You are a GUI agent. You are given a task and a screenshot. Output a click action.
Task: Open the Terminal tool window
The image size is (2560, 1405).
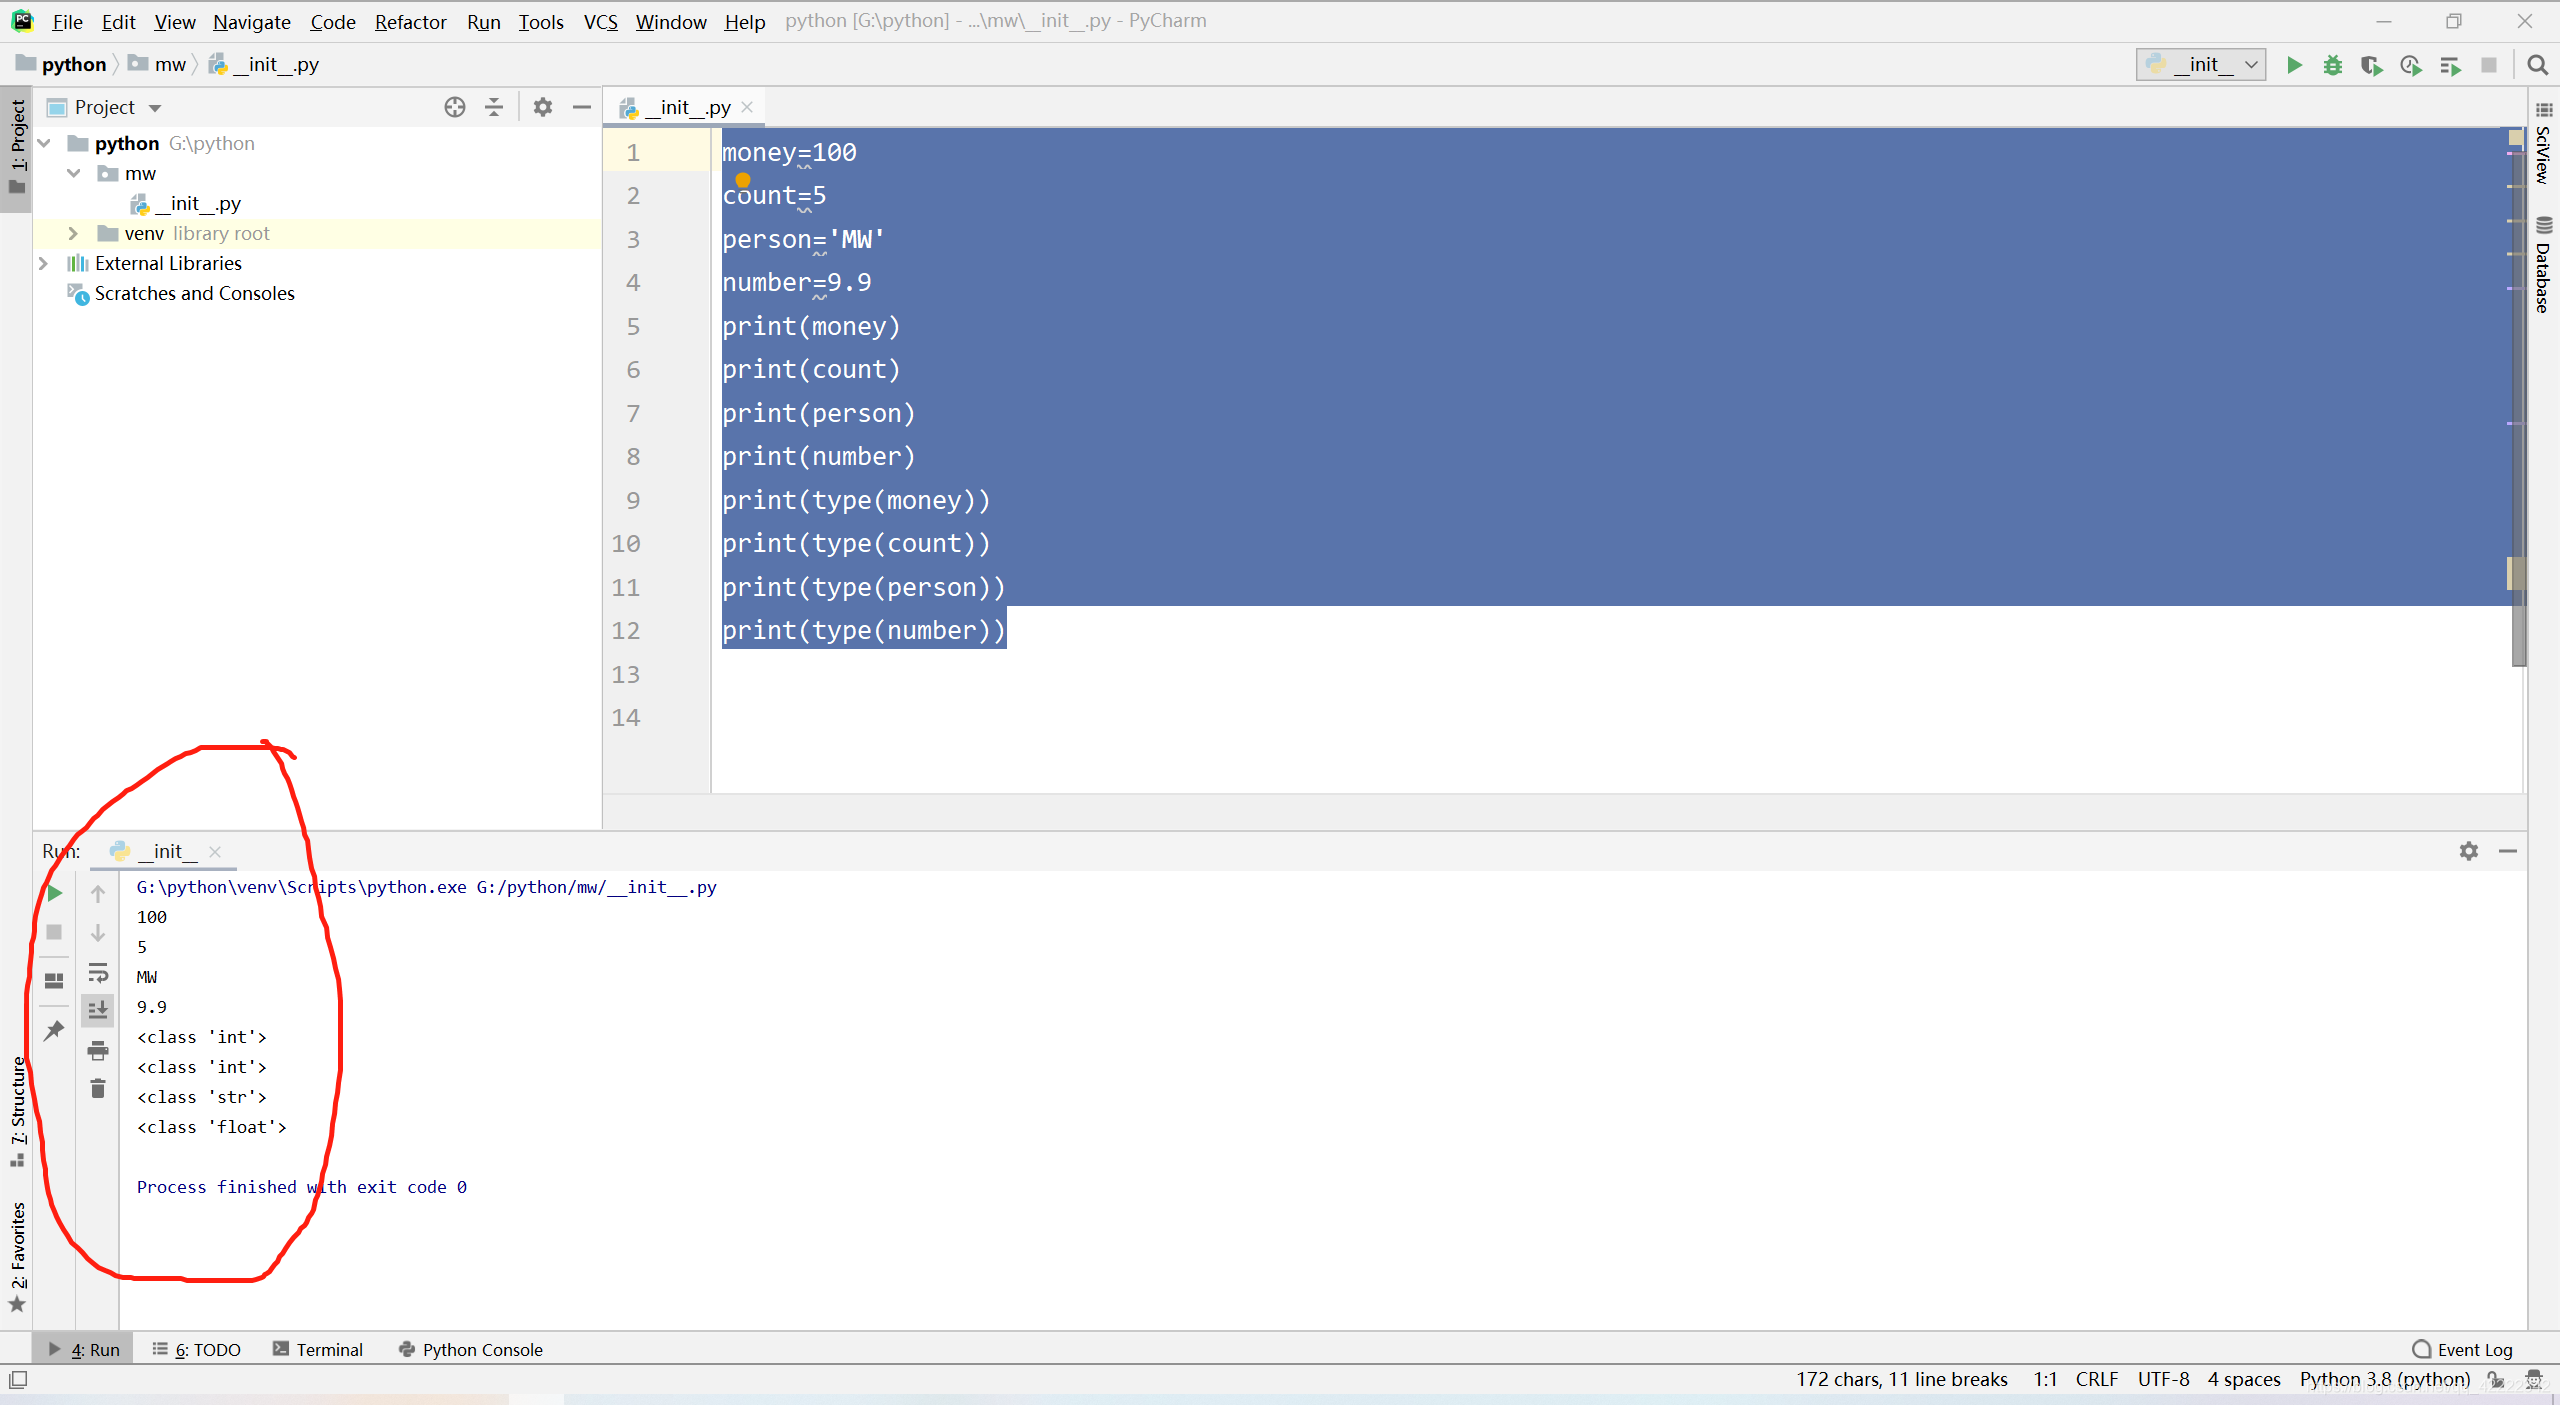pyautogui.click(x=318, y=1350)
